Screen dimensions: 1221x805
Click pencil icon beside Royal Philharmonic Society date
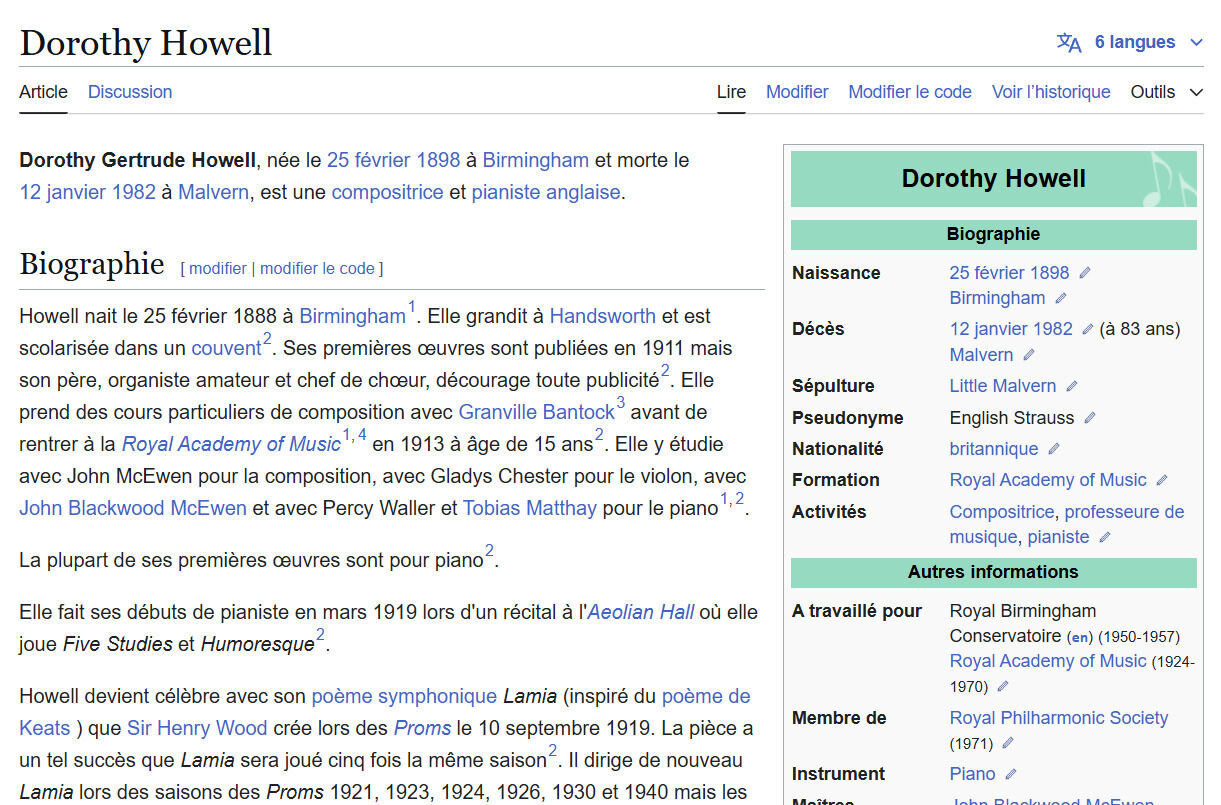coord(1008,743)
